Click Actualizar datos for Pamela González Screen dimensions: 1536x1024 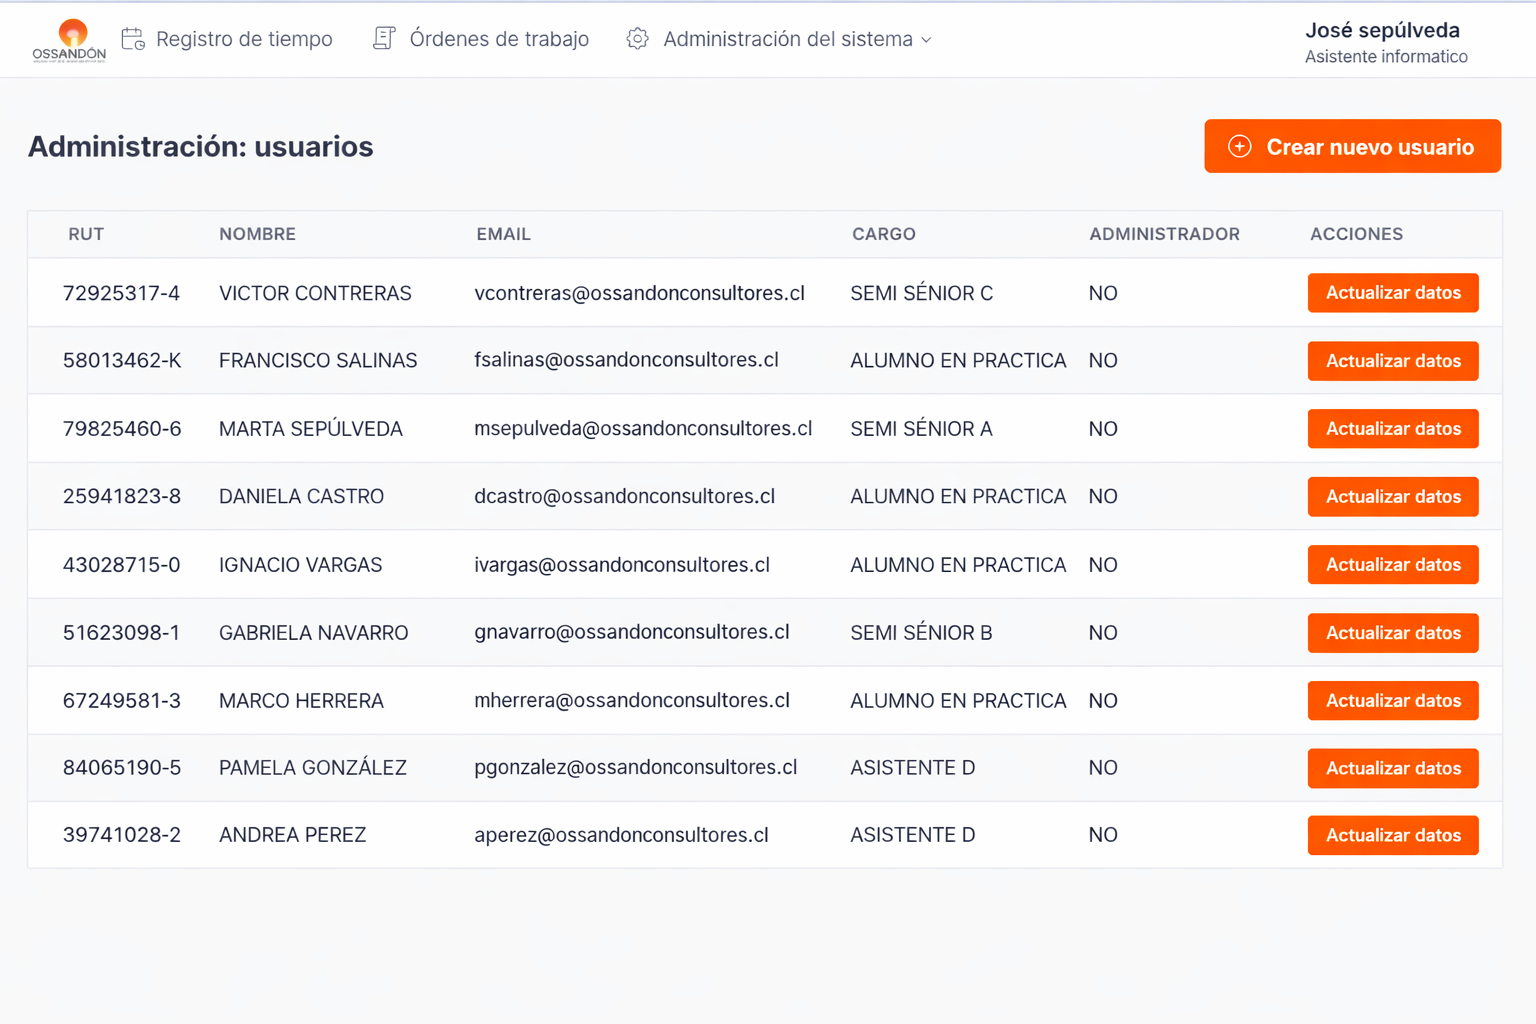click(1393, 768)
